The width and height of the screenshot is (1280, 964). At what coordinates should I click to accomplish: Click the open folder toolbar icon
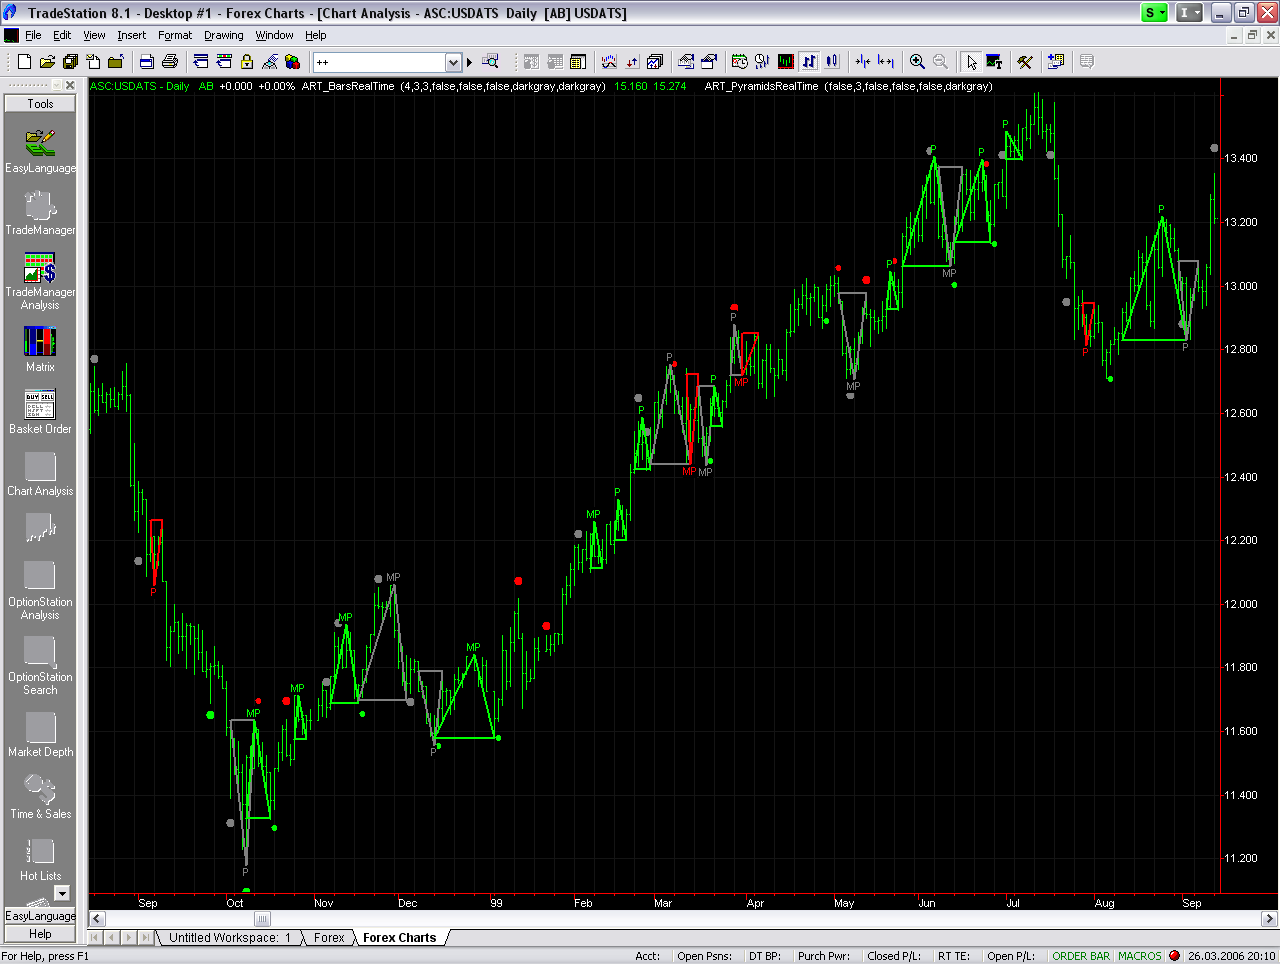[x=47, y=62]
